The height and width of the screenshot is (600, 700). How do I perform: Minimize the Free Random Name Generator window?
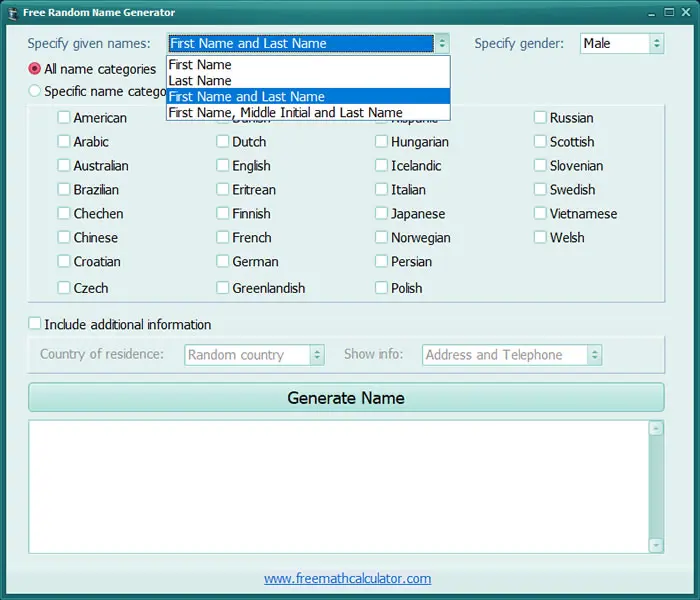pyautogui.click(x=652, y=13)
